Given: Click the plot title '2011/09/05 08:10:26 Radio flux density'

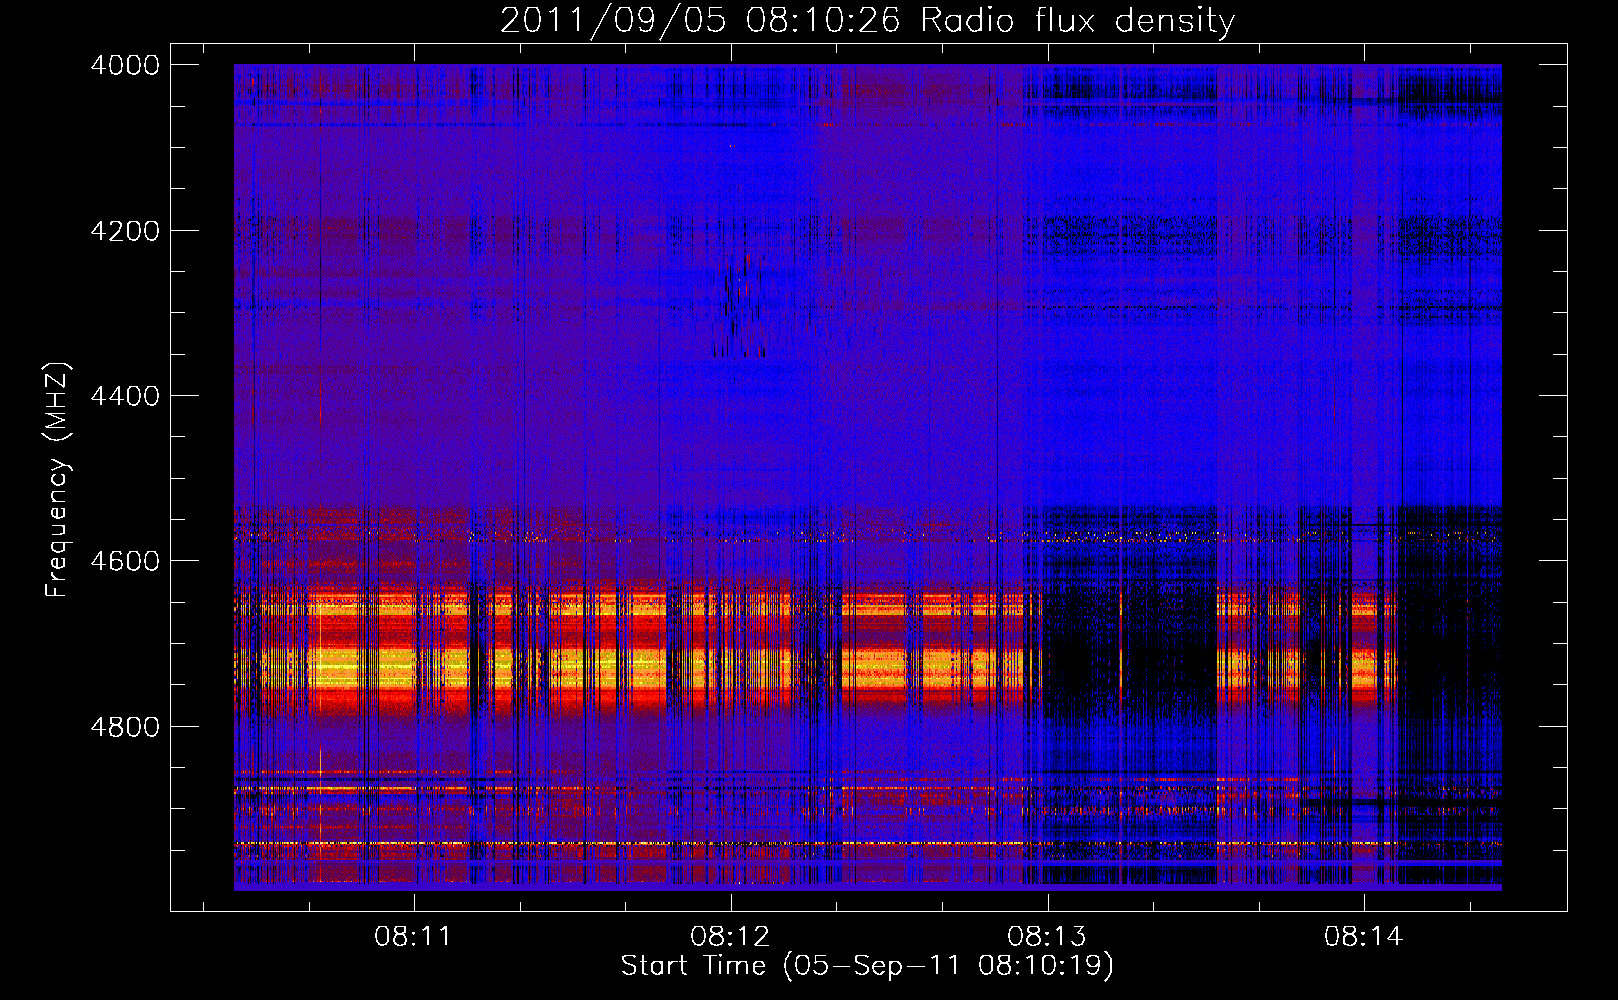Looking at the screenshot, I should [867, 20].
